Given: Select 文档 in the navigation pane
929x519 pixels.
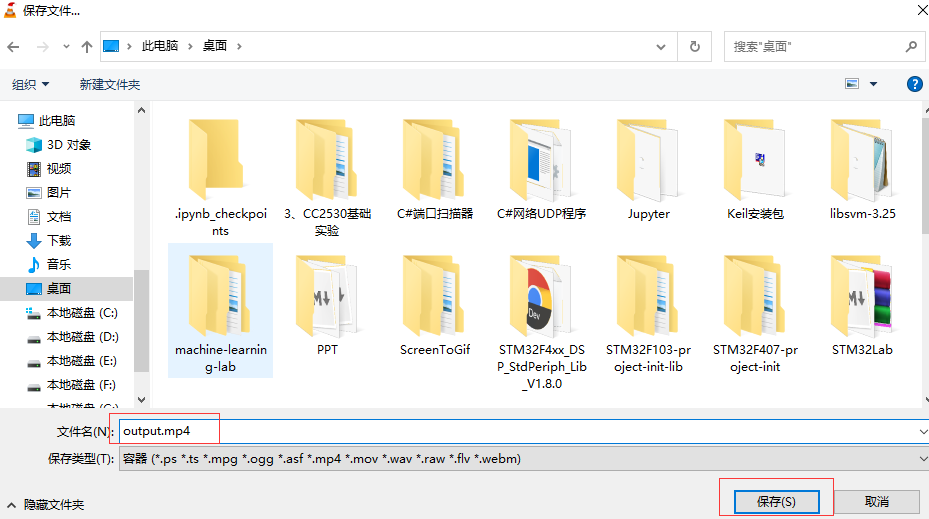Looking at the screenshot, I should point(49,217).
